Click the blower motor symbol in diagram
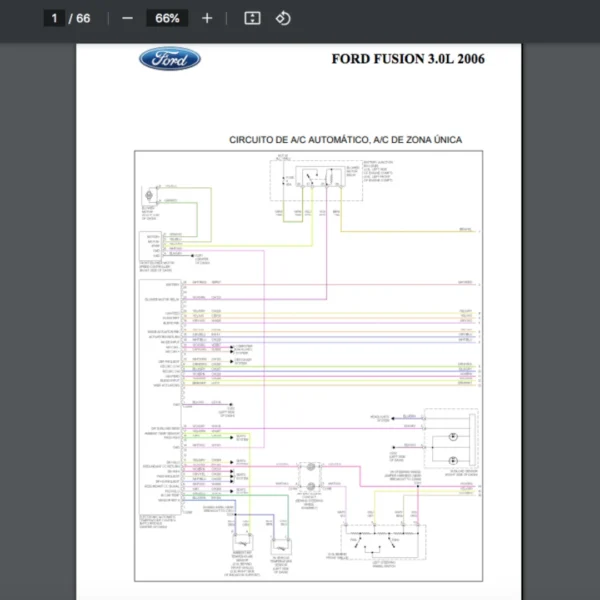 pos(151,195)
